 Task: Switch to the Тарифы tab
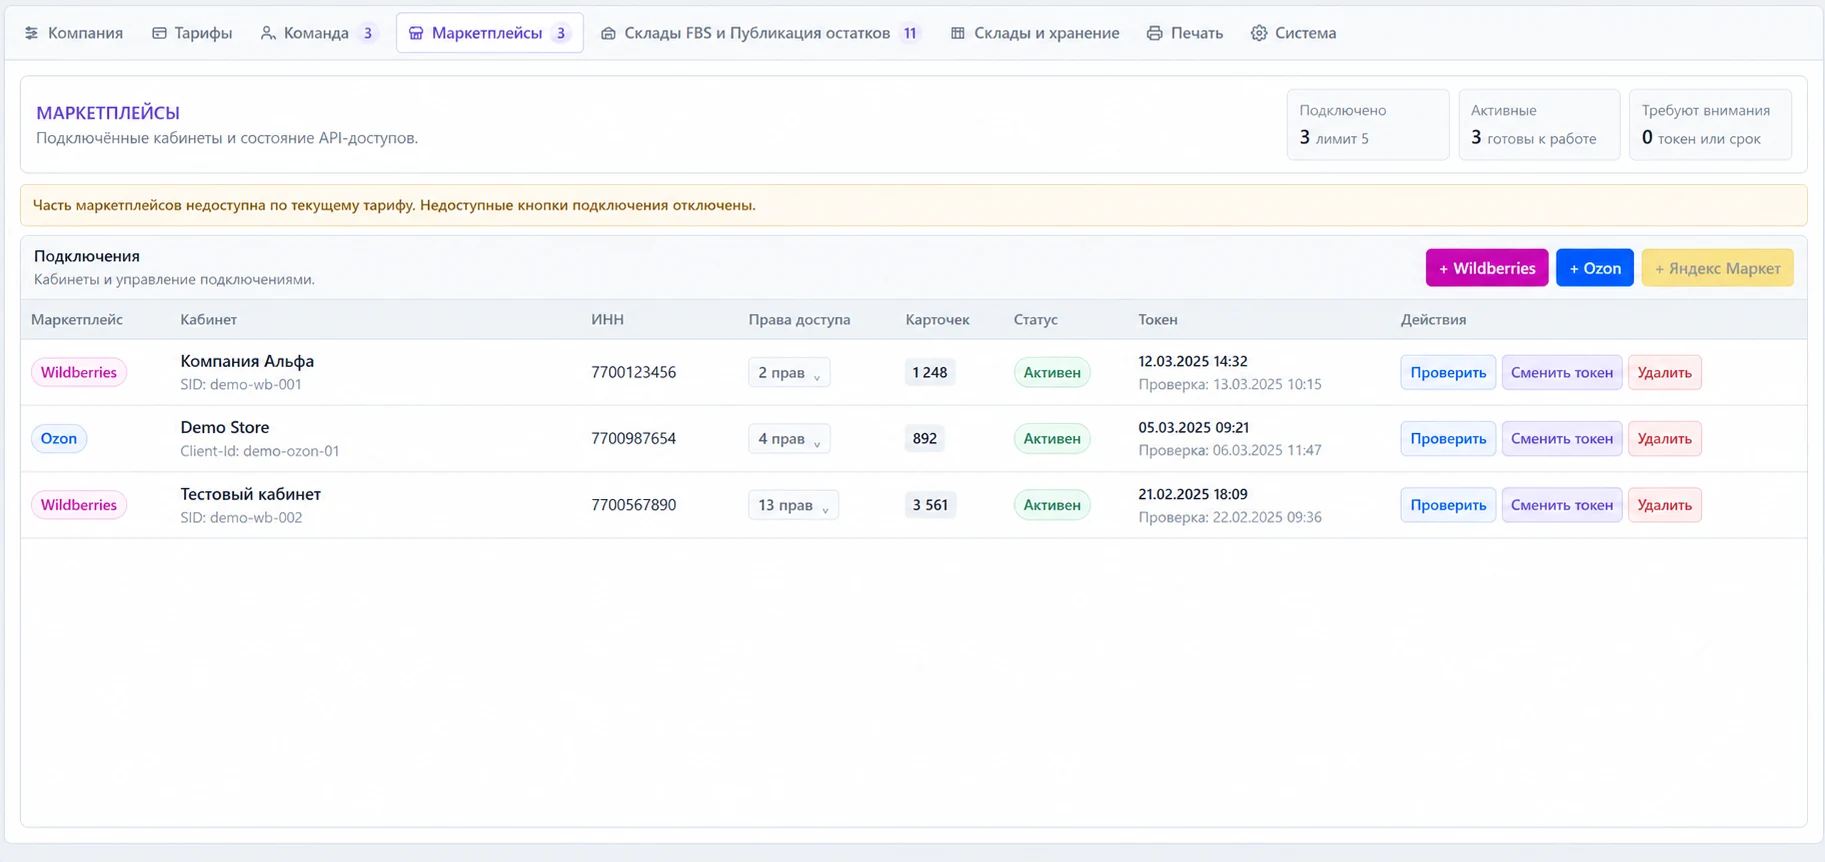193,33
